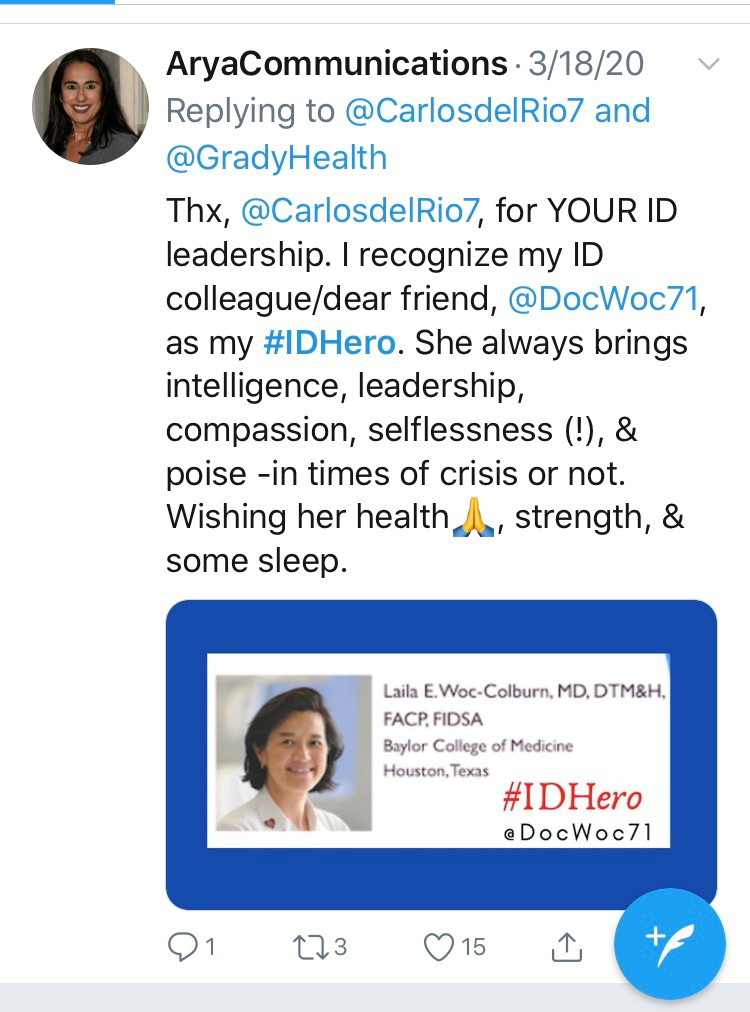View the like count of 15
The image size is (750, 1012).
(473, 947)
